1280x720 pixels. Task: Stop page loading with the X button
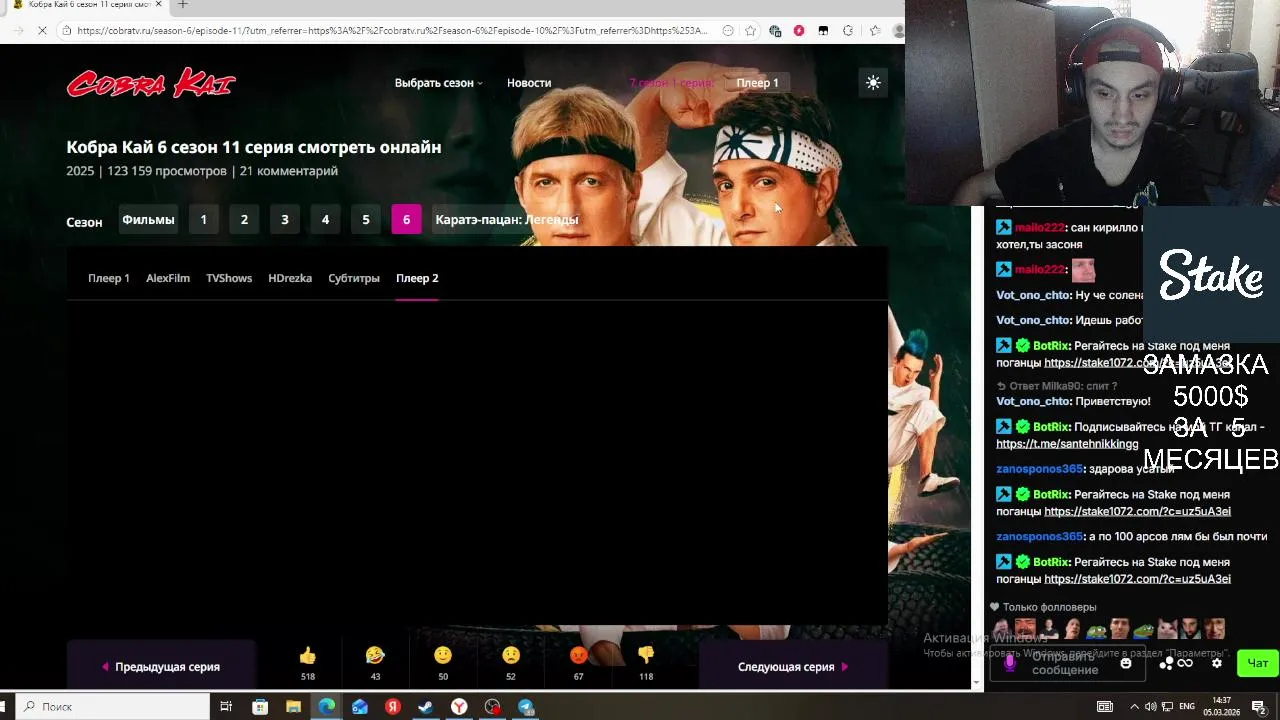click(42, 31)
